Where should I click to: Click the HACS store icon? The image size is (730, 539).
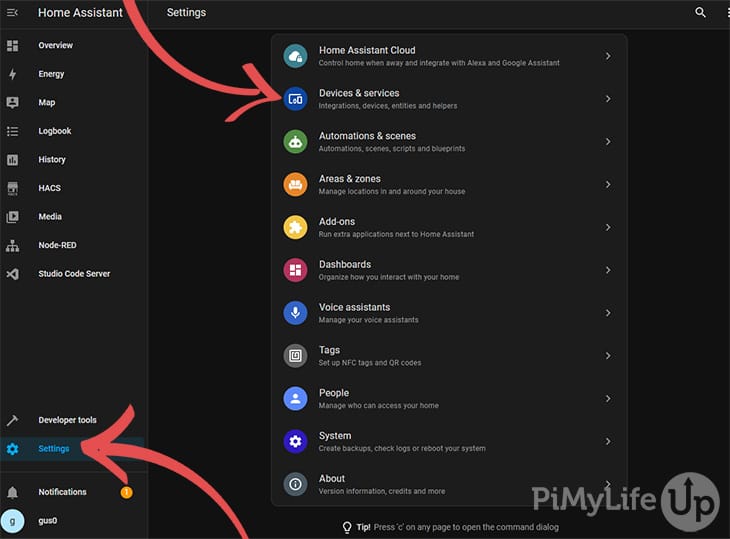pyautogui.click(x=13, y=188)
